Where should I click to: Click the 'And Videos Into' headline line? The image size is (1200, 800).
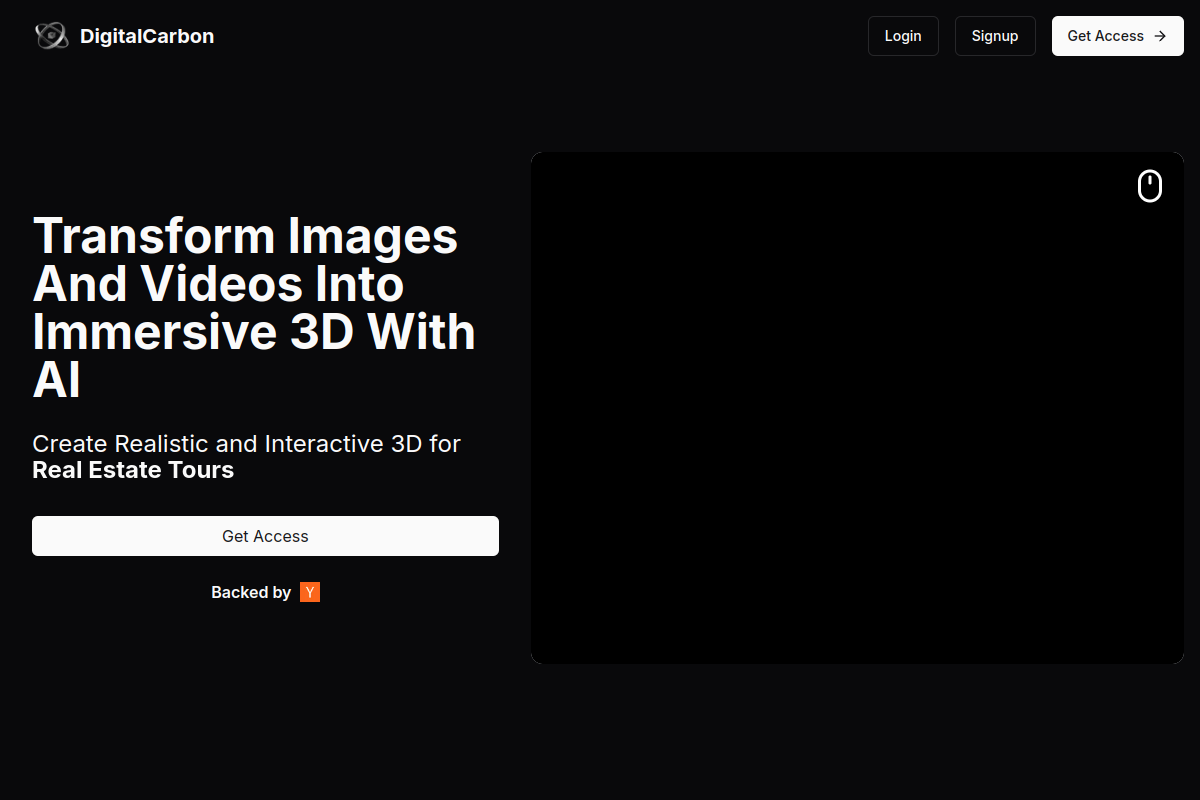pos(218,284)
